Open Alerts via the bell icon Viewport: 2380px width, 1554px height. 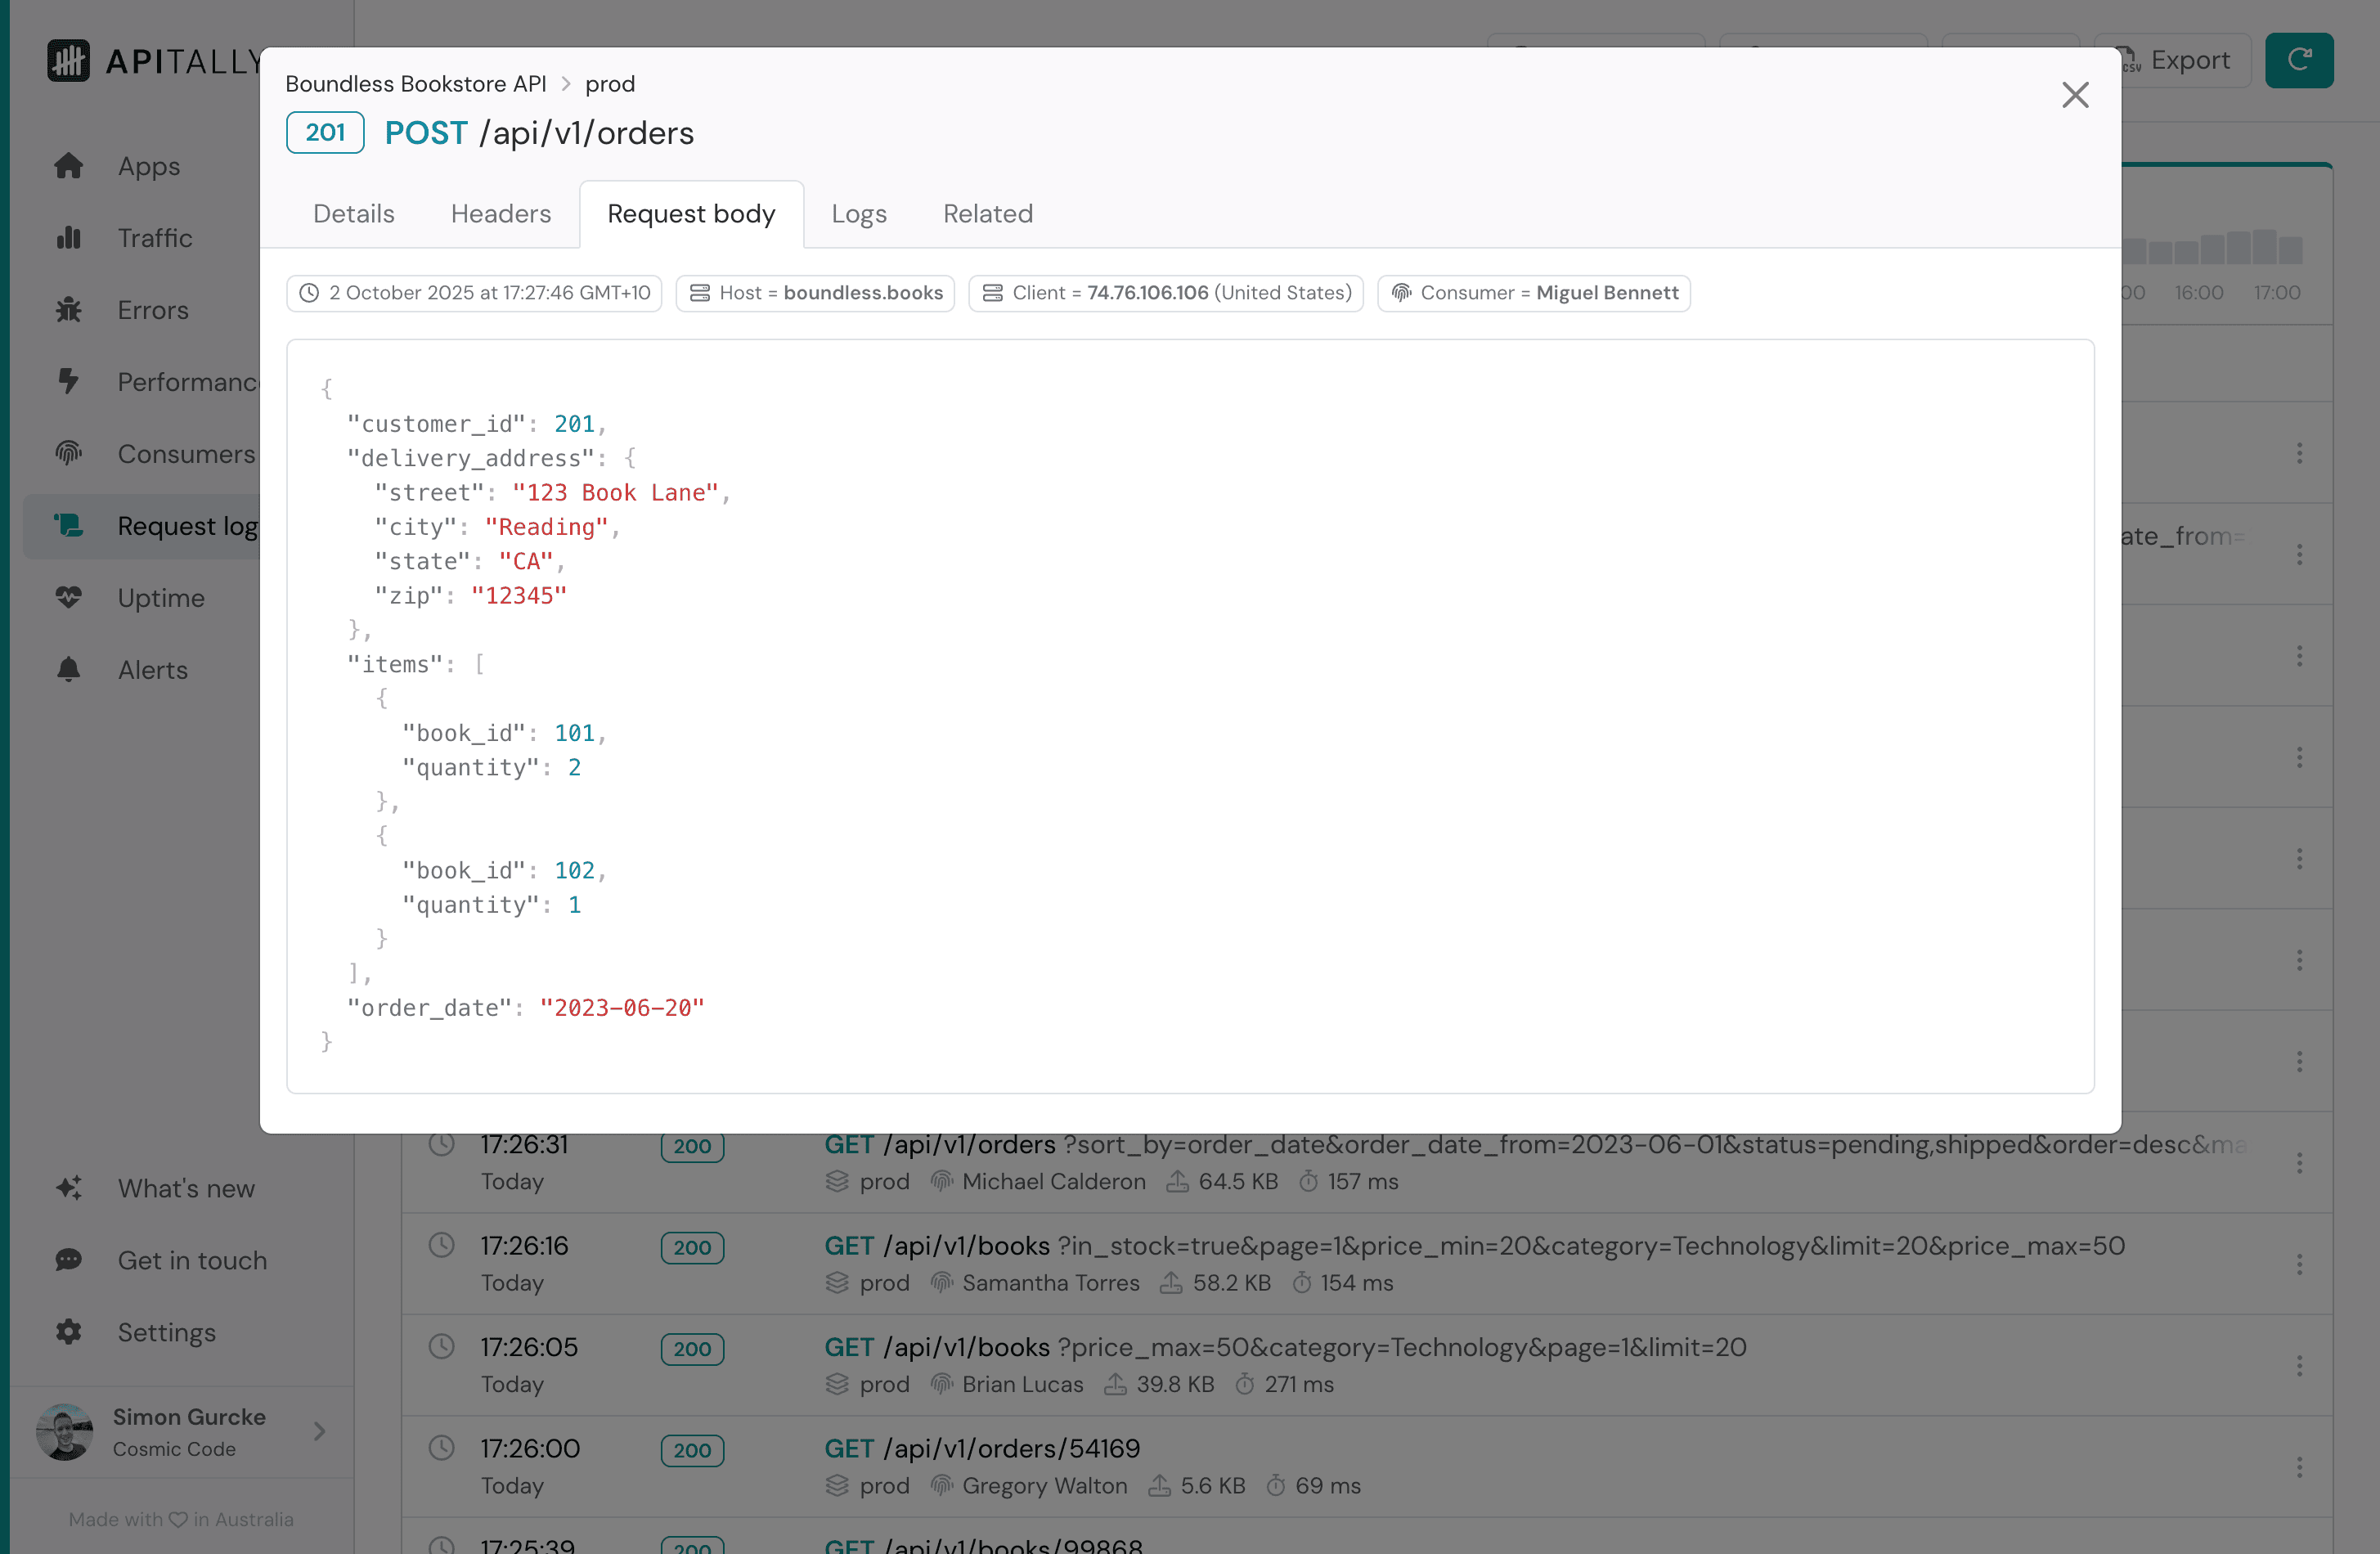coord(68,670)
